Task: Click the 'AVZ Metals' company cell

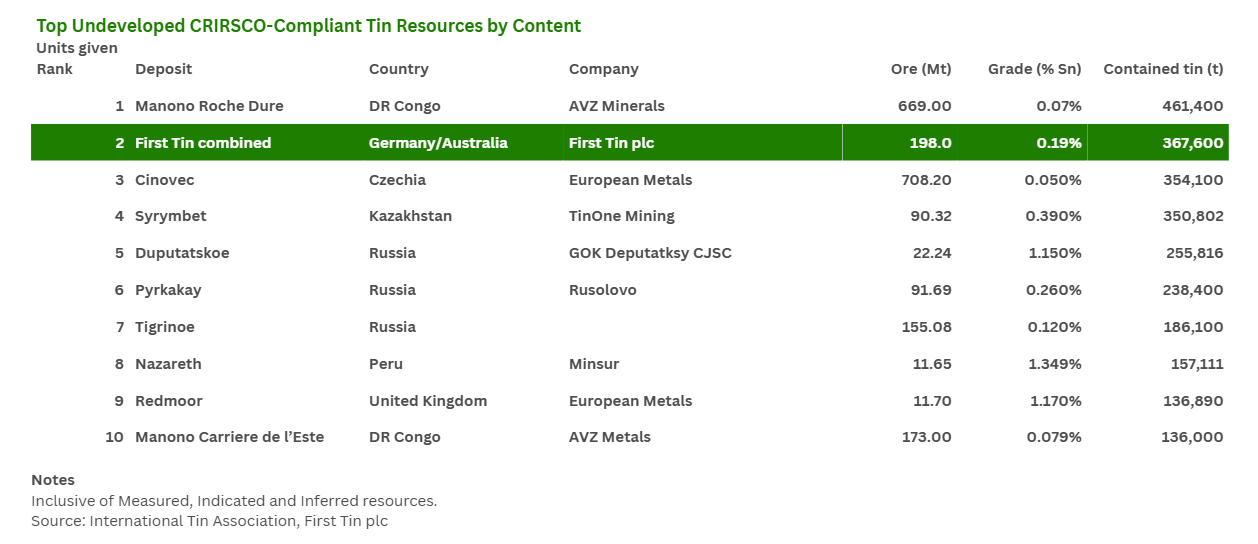Action: coord(610,437)
